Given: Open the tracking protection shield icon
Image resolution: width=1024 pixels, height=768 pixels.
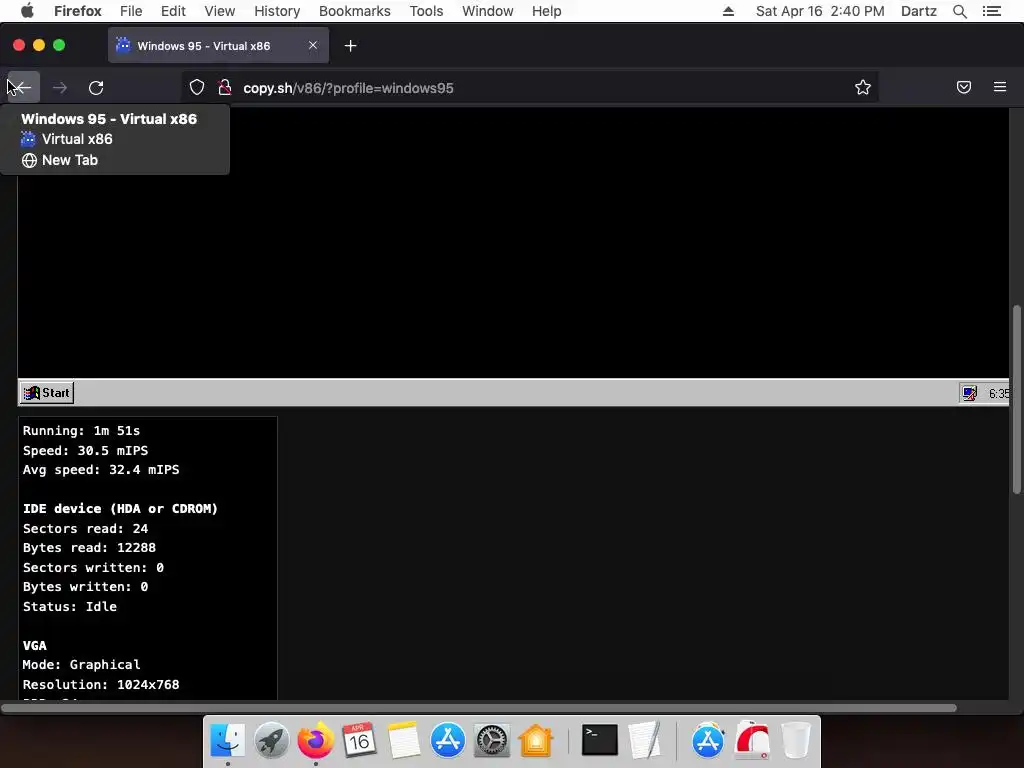Looking at the screenshot, I should [x=197, y=88].
